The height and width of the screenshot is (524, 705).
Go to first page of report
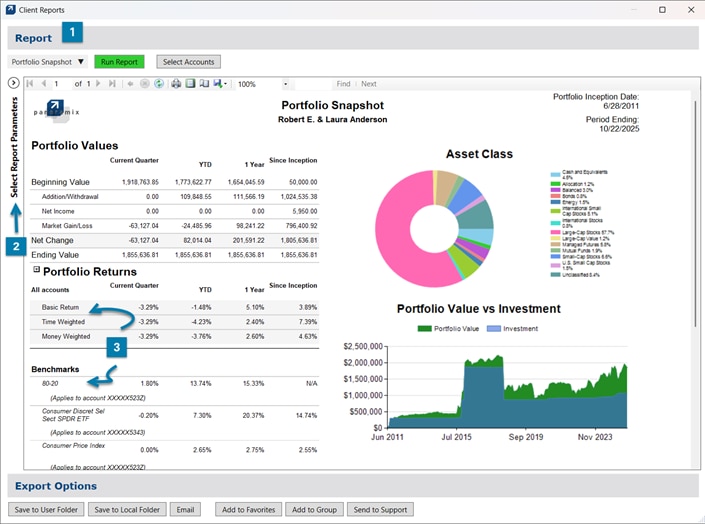point(29,84)
